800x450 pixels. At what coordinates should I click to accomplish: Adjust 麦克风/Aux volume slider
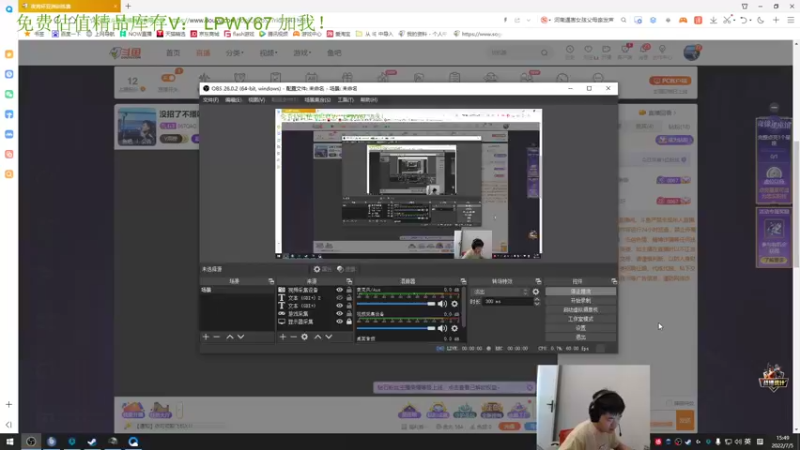[x=396, y=304]
